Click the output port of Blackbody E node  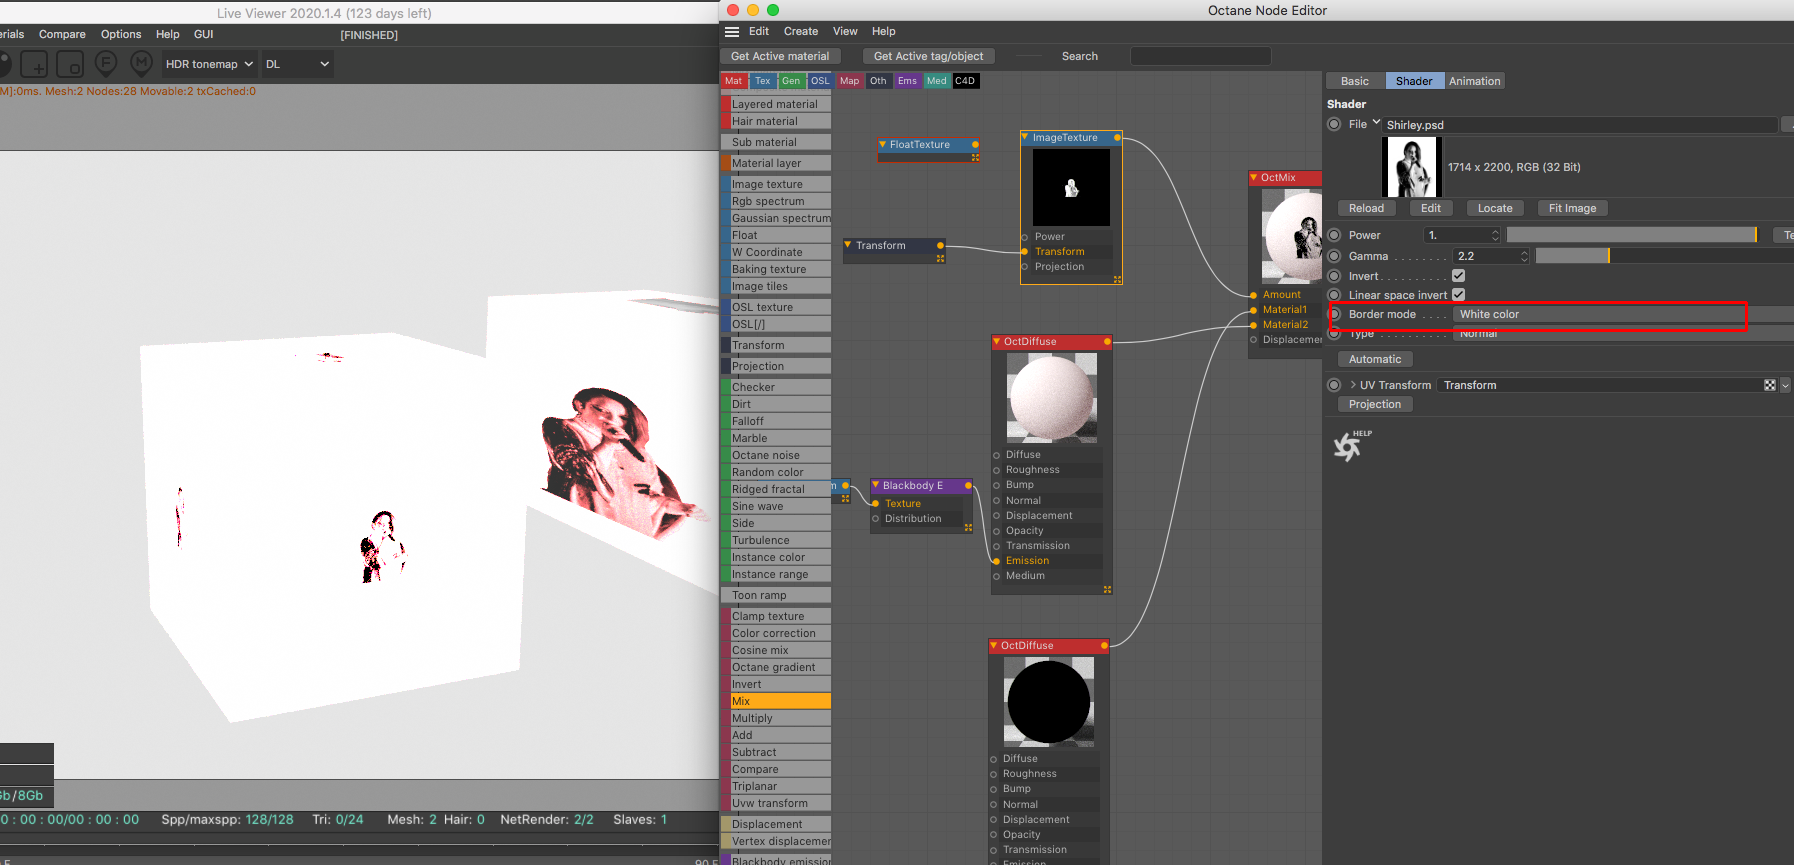968,486
